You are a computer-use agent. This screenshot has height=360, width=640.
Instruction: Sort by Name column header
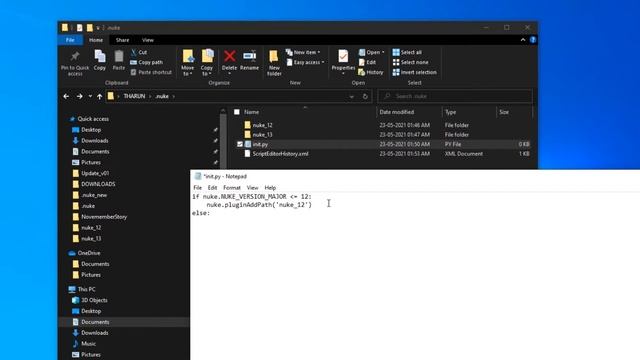(x=251, y=112)
